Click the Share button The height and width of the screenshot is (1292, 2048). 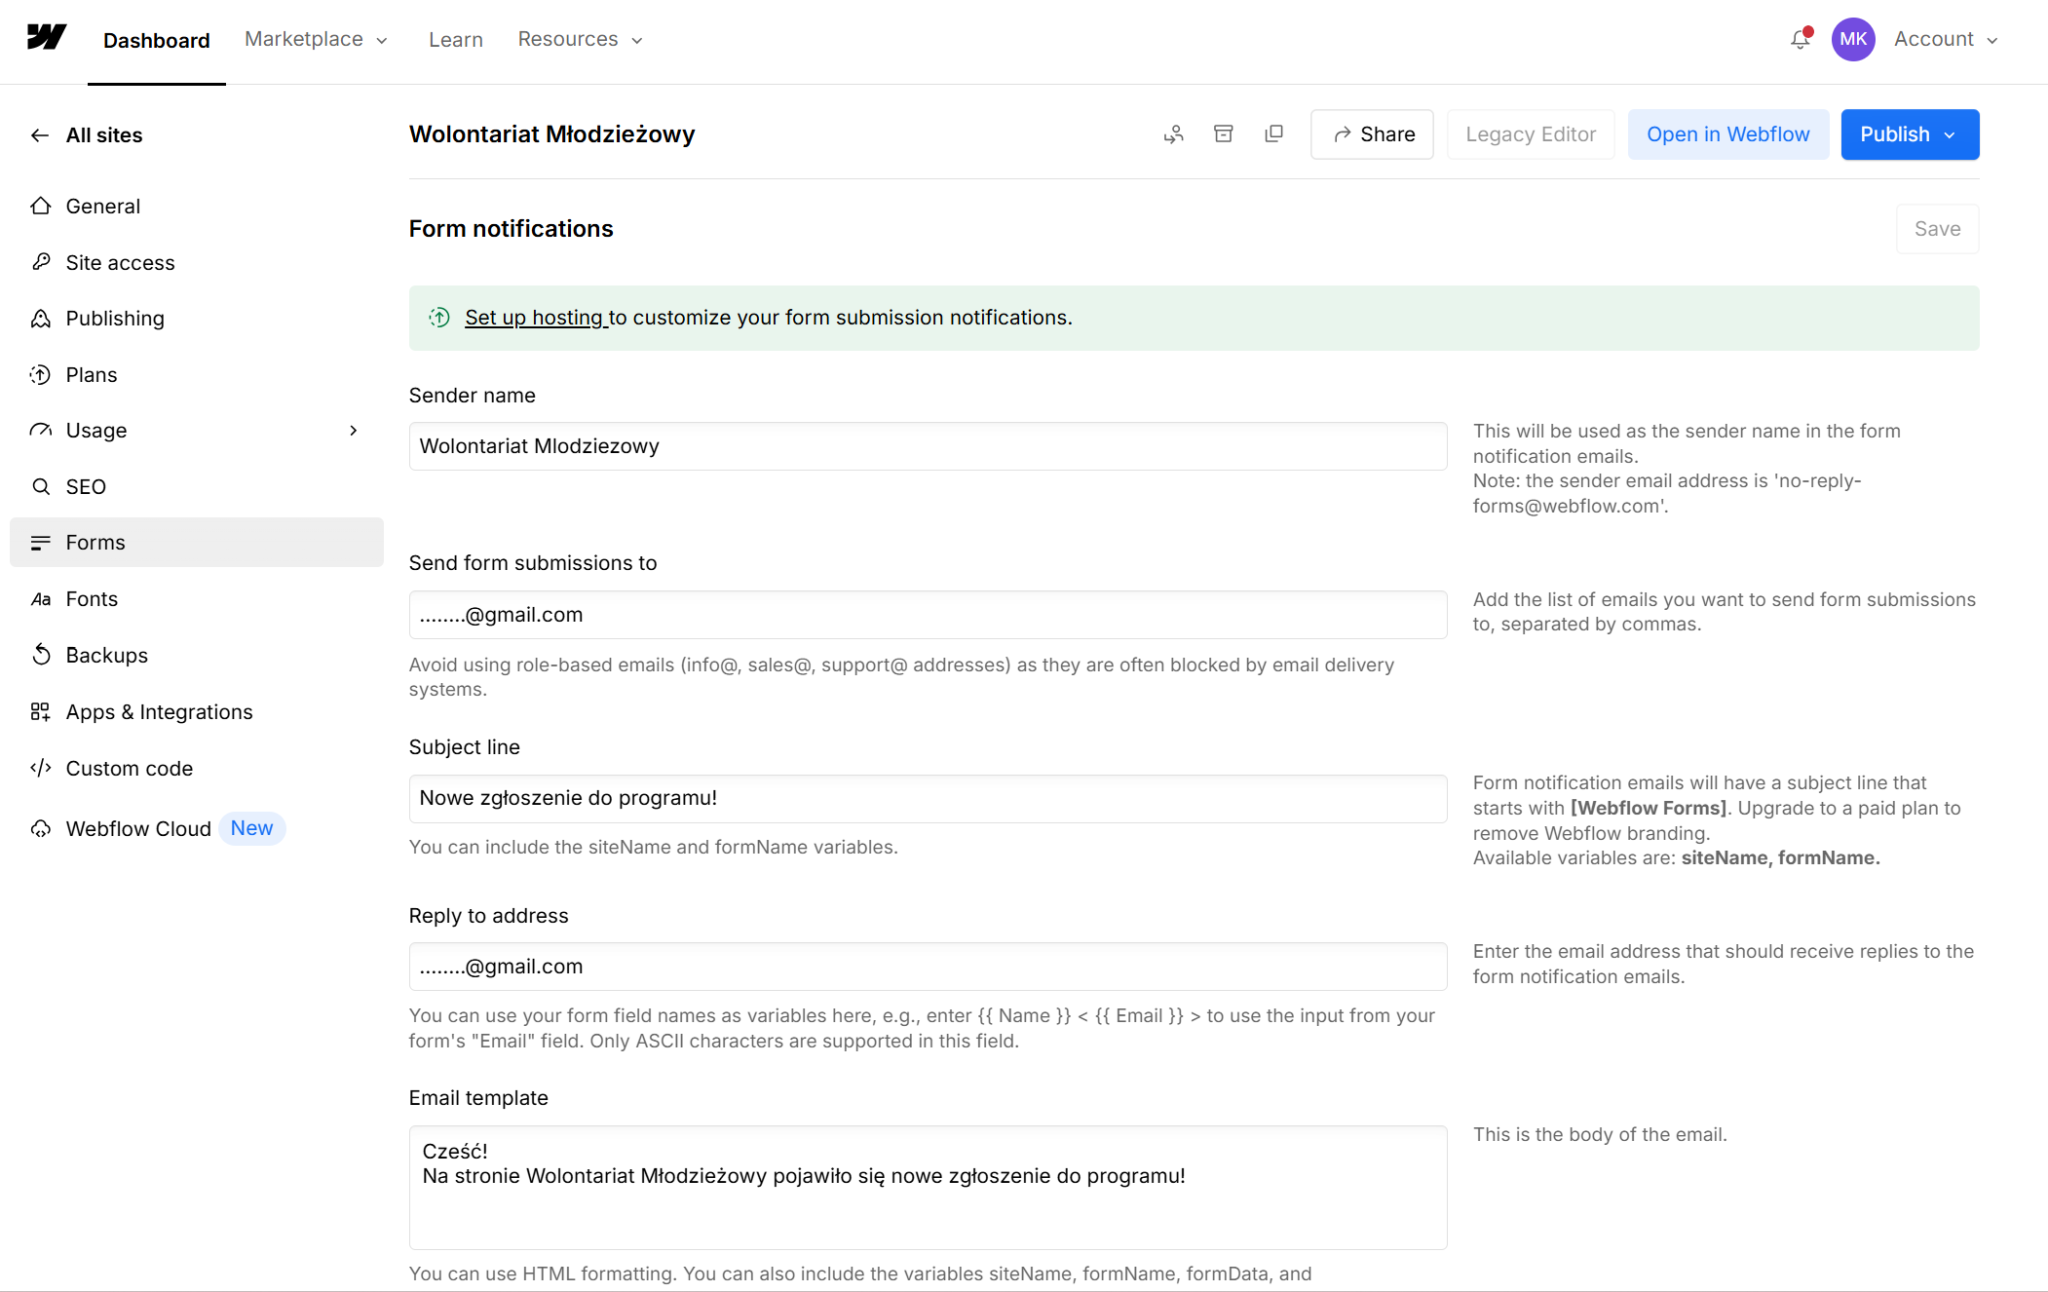[1372, 134]
